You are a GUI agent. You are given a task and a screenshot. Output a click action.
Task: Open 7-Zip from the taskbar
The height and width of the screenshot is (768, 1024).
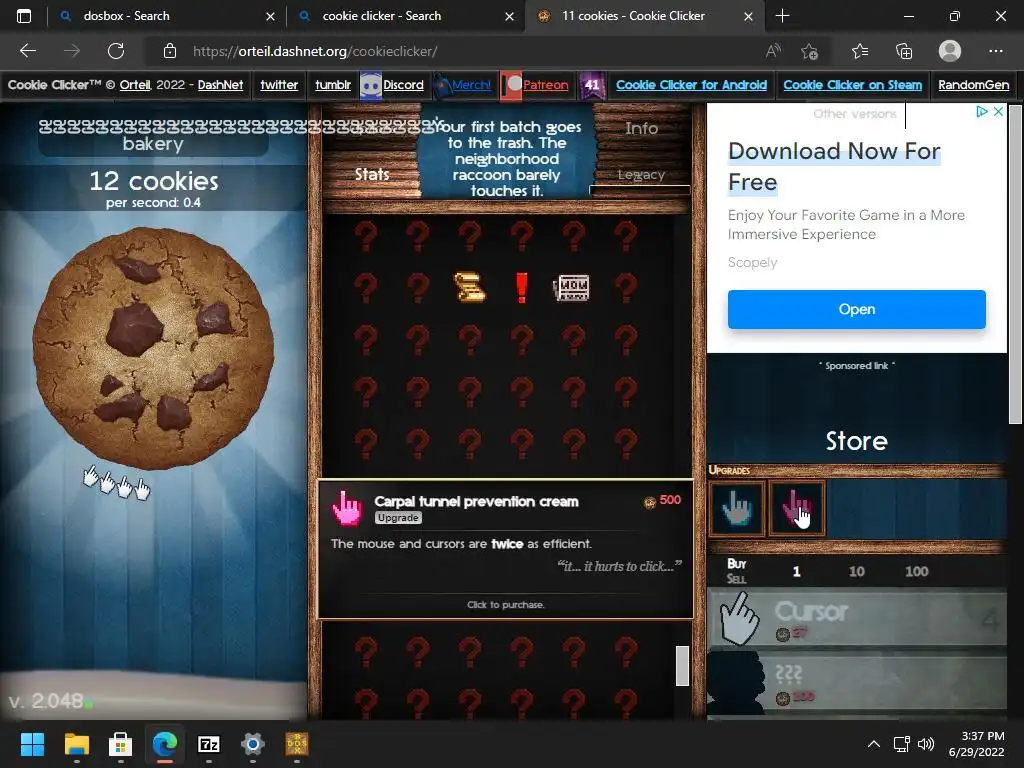pos(208,744)
